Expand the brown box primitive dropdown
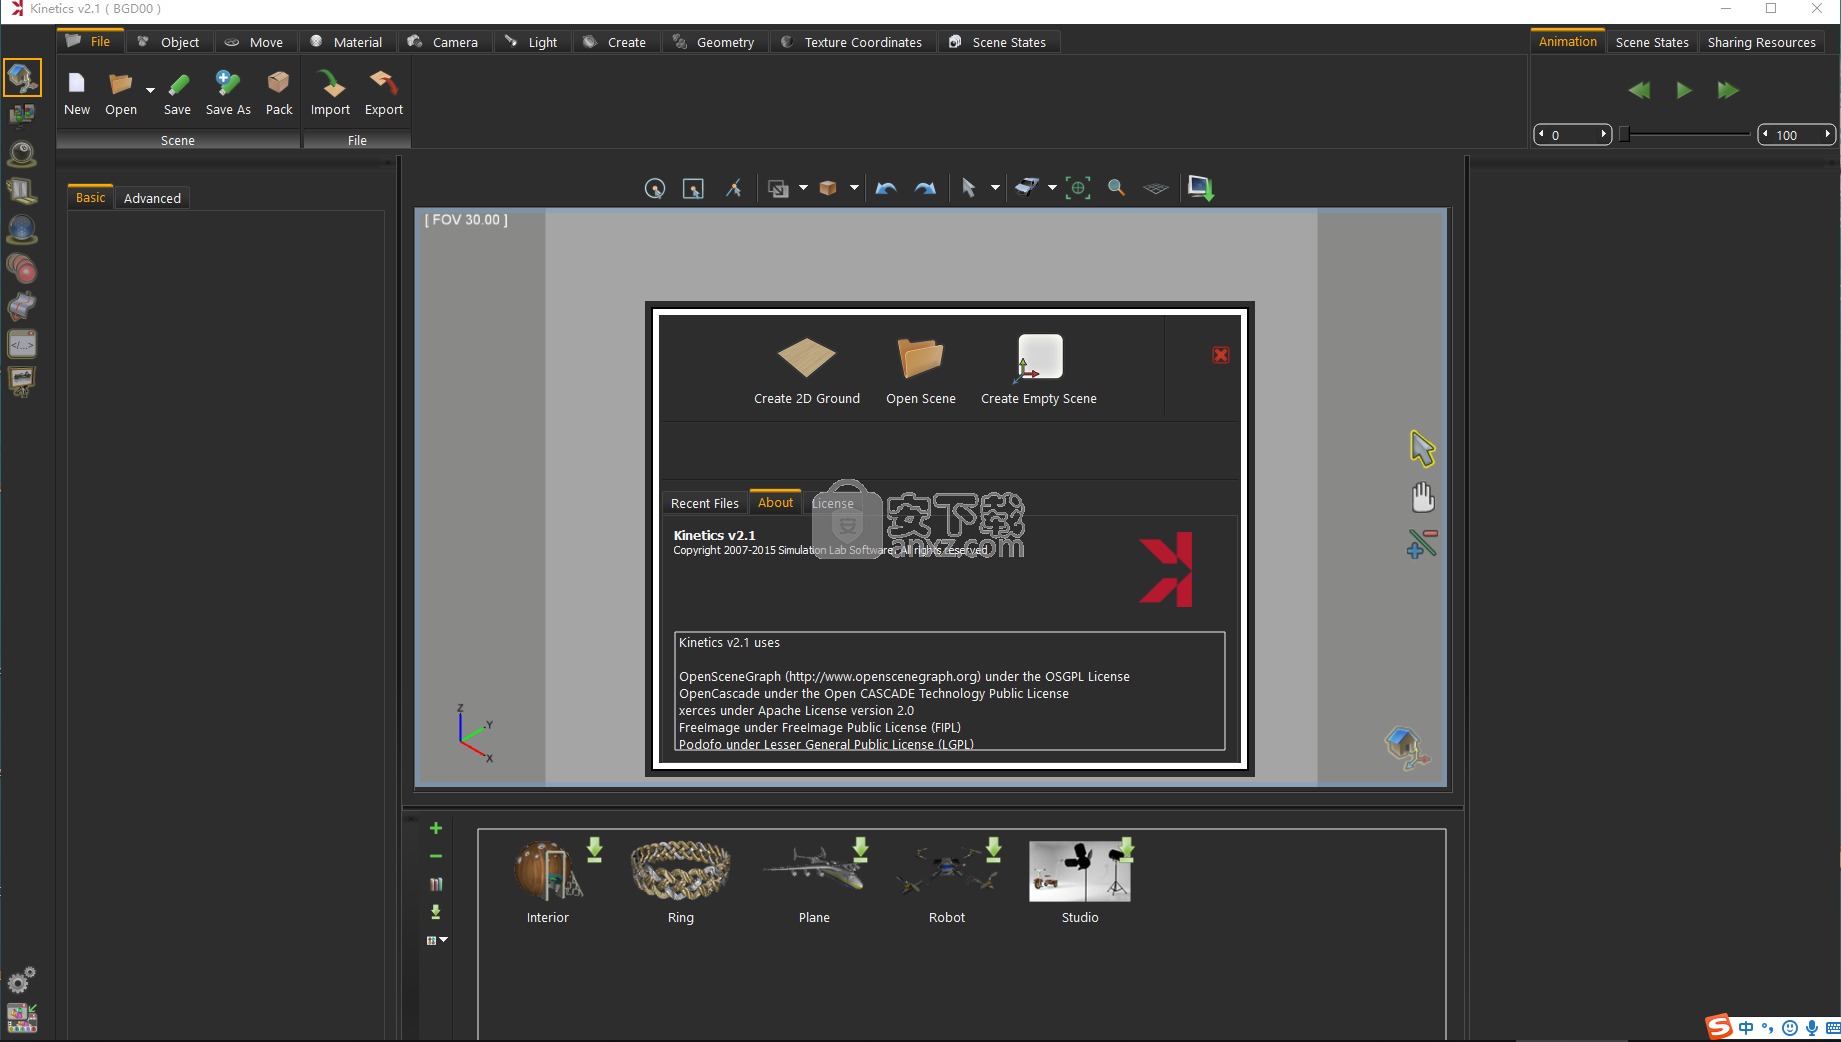 click(854, 188)
